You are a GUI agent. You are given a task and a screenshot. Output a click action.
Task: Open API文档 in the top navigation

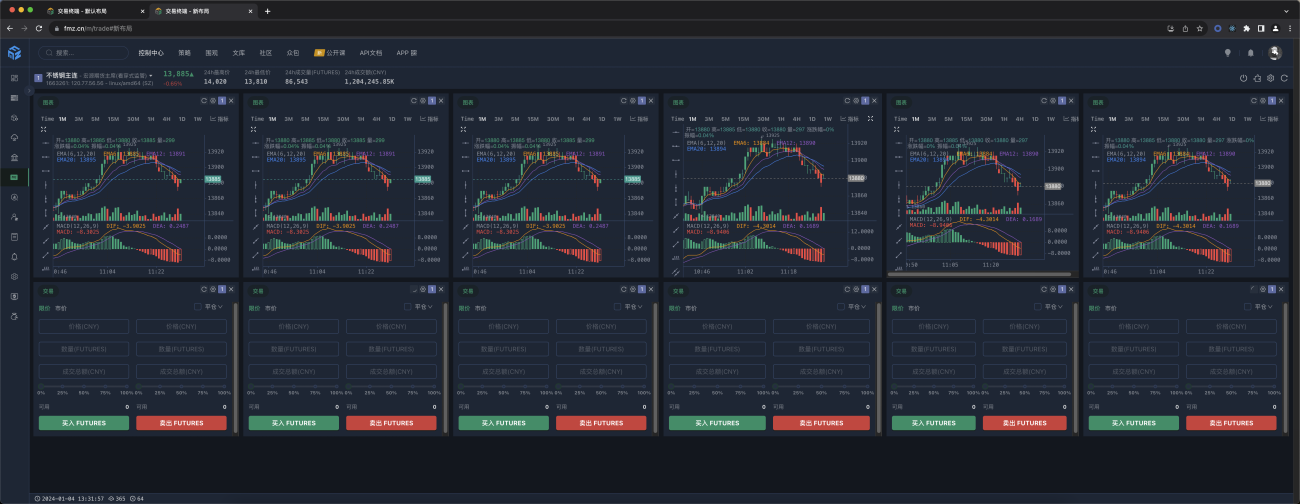tap(371, 52)
